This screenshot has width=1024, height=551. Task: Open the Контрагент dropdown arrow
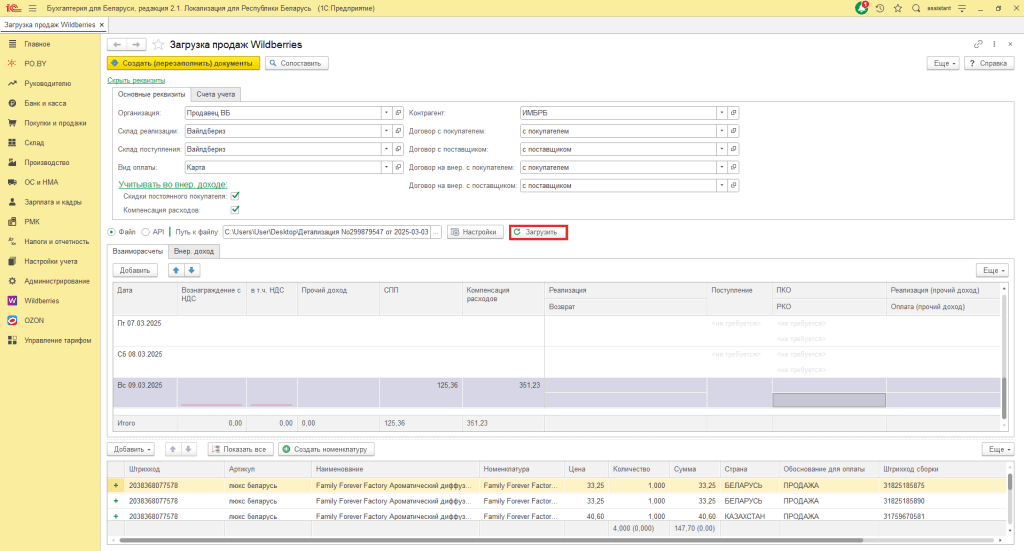(x=721, y=113)
